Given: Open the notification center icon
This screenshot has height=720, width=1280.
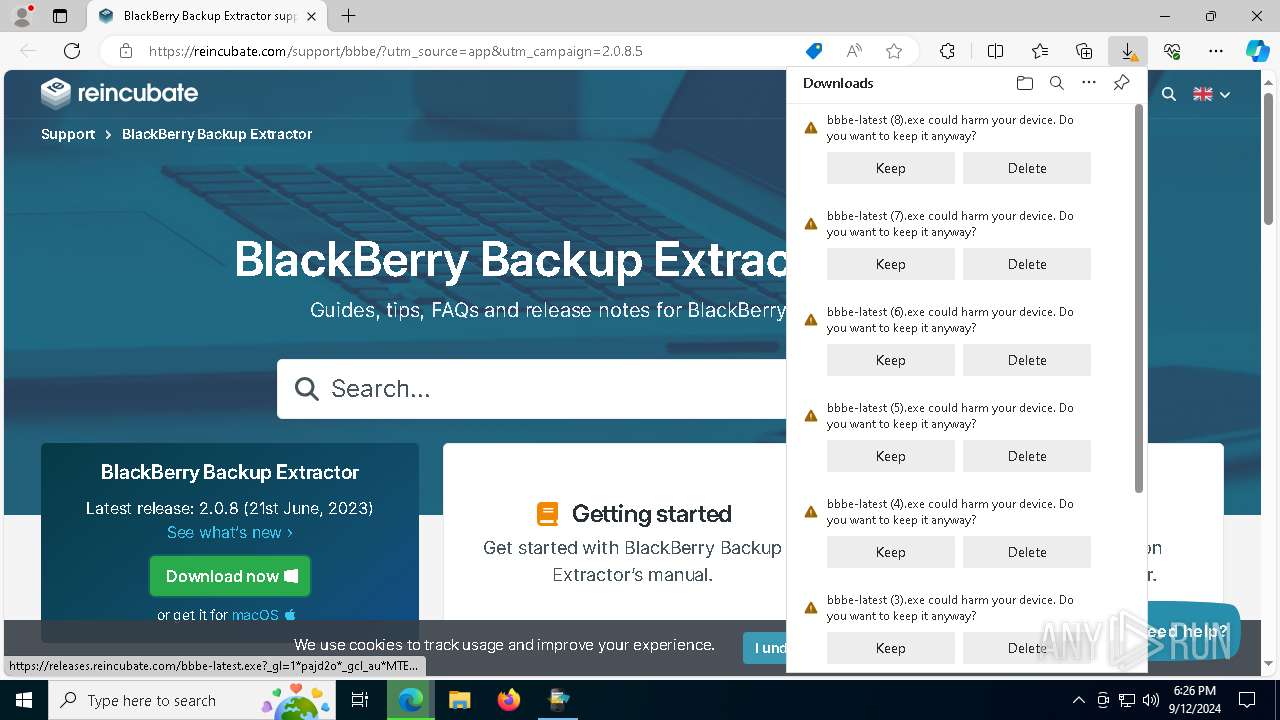Looking at the screenshot, I should tap(1247, 700).
